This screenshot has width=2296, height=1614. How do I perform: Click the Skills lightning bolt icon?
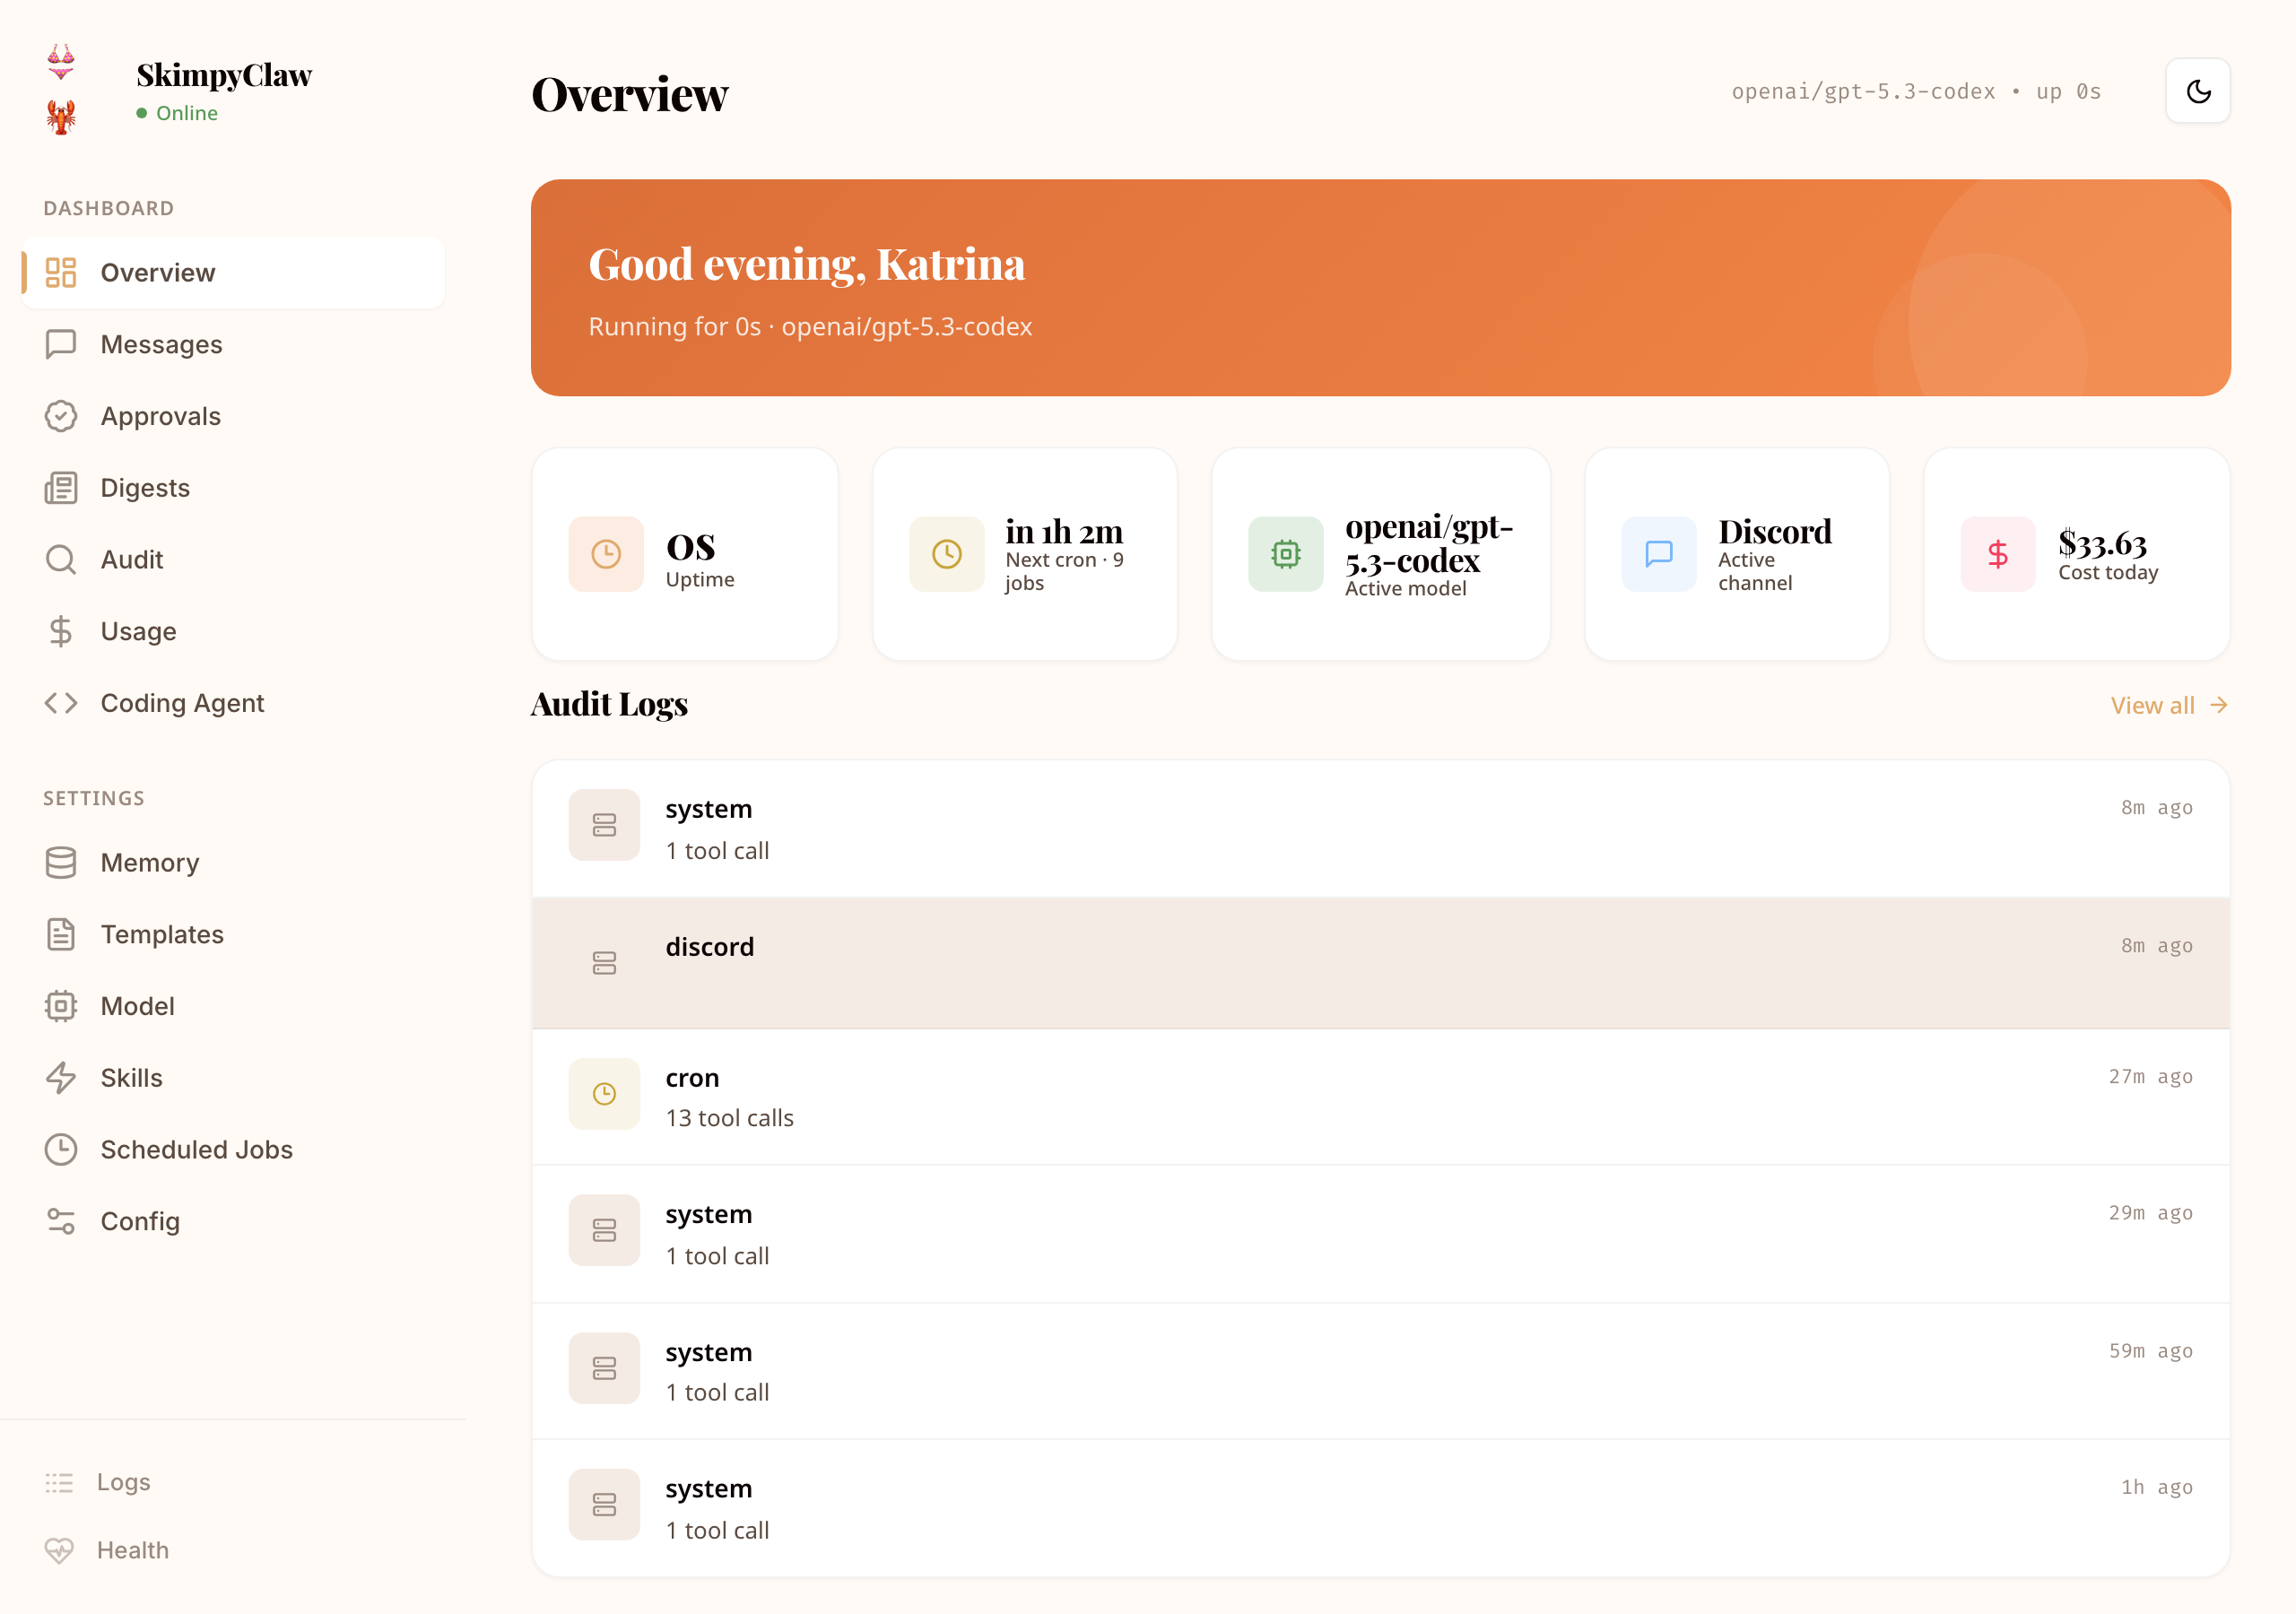pos(61,1078)
